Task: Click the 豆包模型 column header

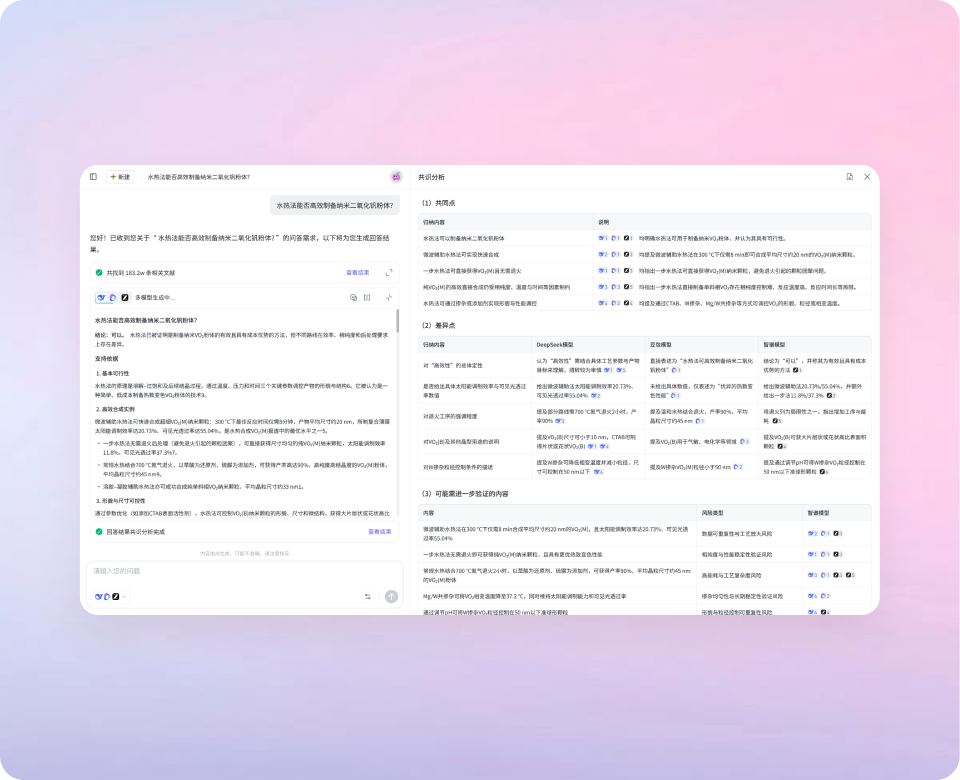Action: (661, 345)
